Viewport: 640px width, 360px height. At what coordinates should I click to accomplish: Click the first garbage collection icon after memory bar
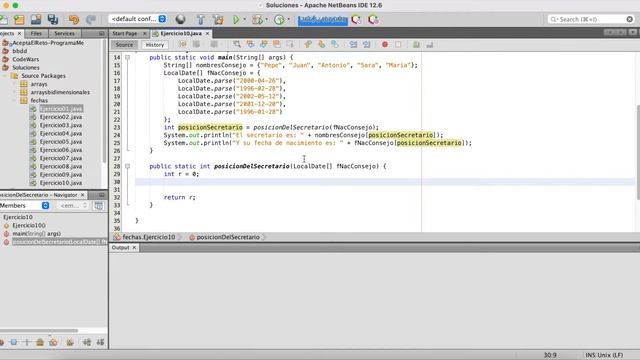tap(356, 19)
